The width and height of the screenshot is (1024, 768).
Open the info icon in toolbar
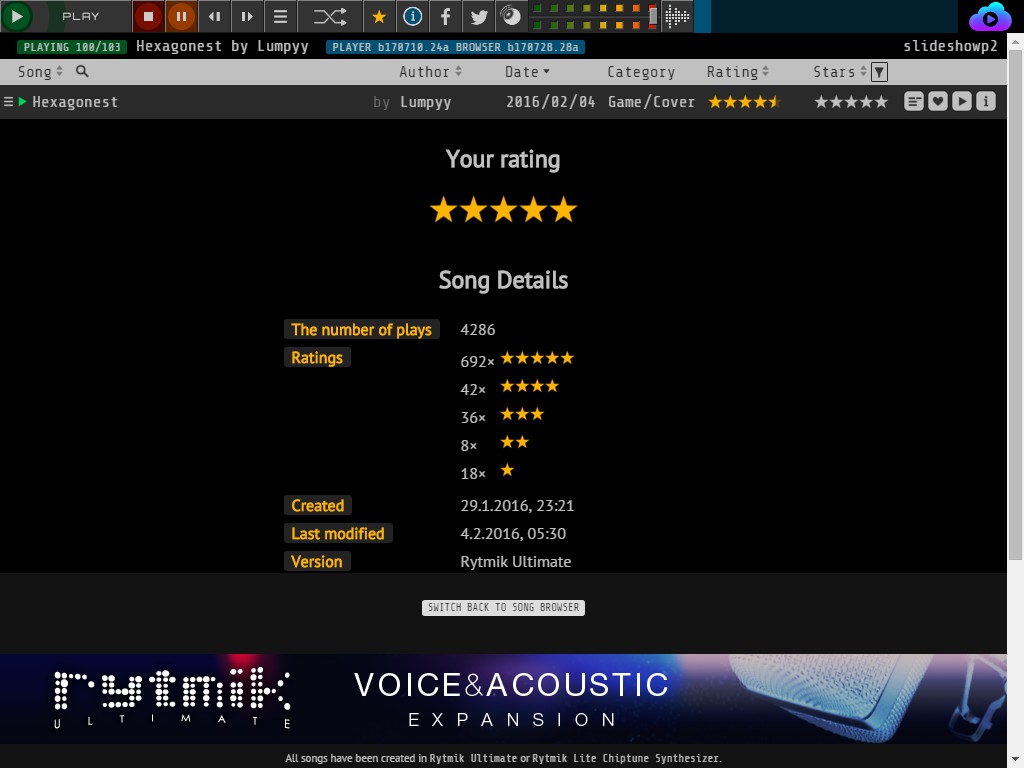412,16
